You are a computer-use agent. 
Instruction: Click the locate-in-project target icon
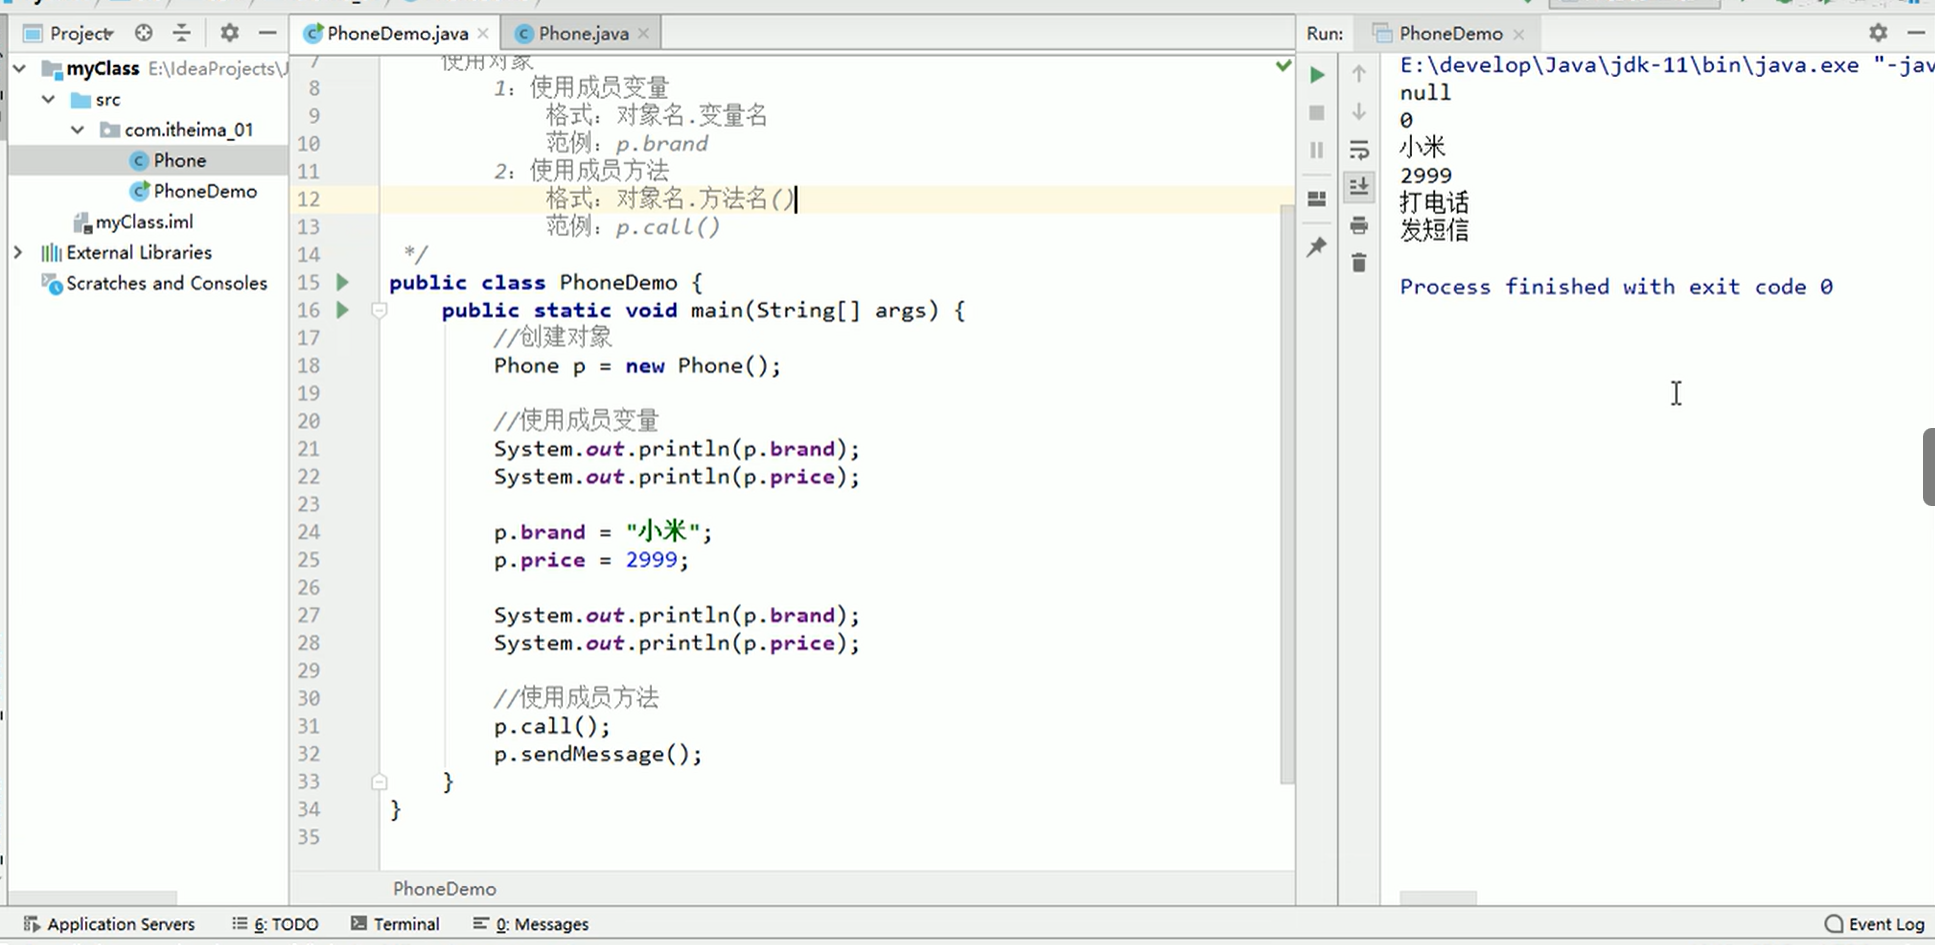point(144,33)
